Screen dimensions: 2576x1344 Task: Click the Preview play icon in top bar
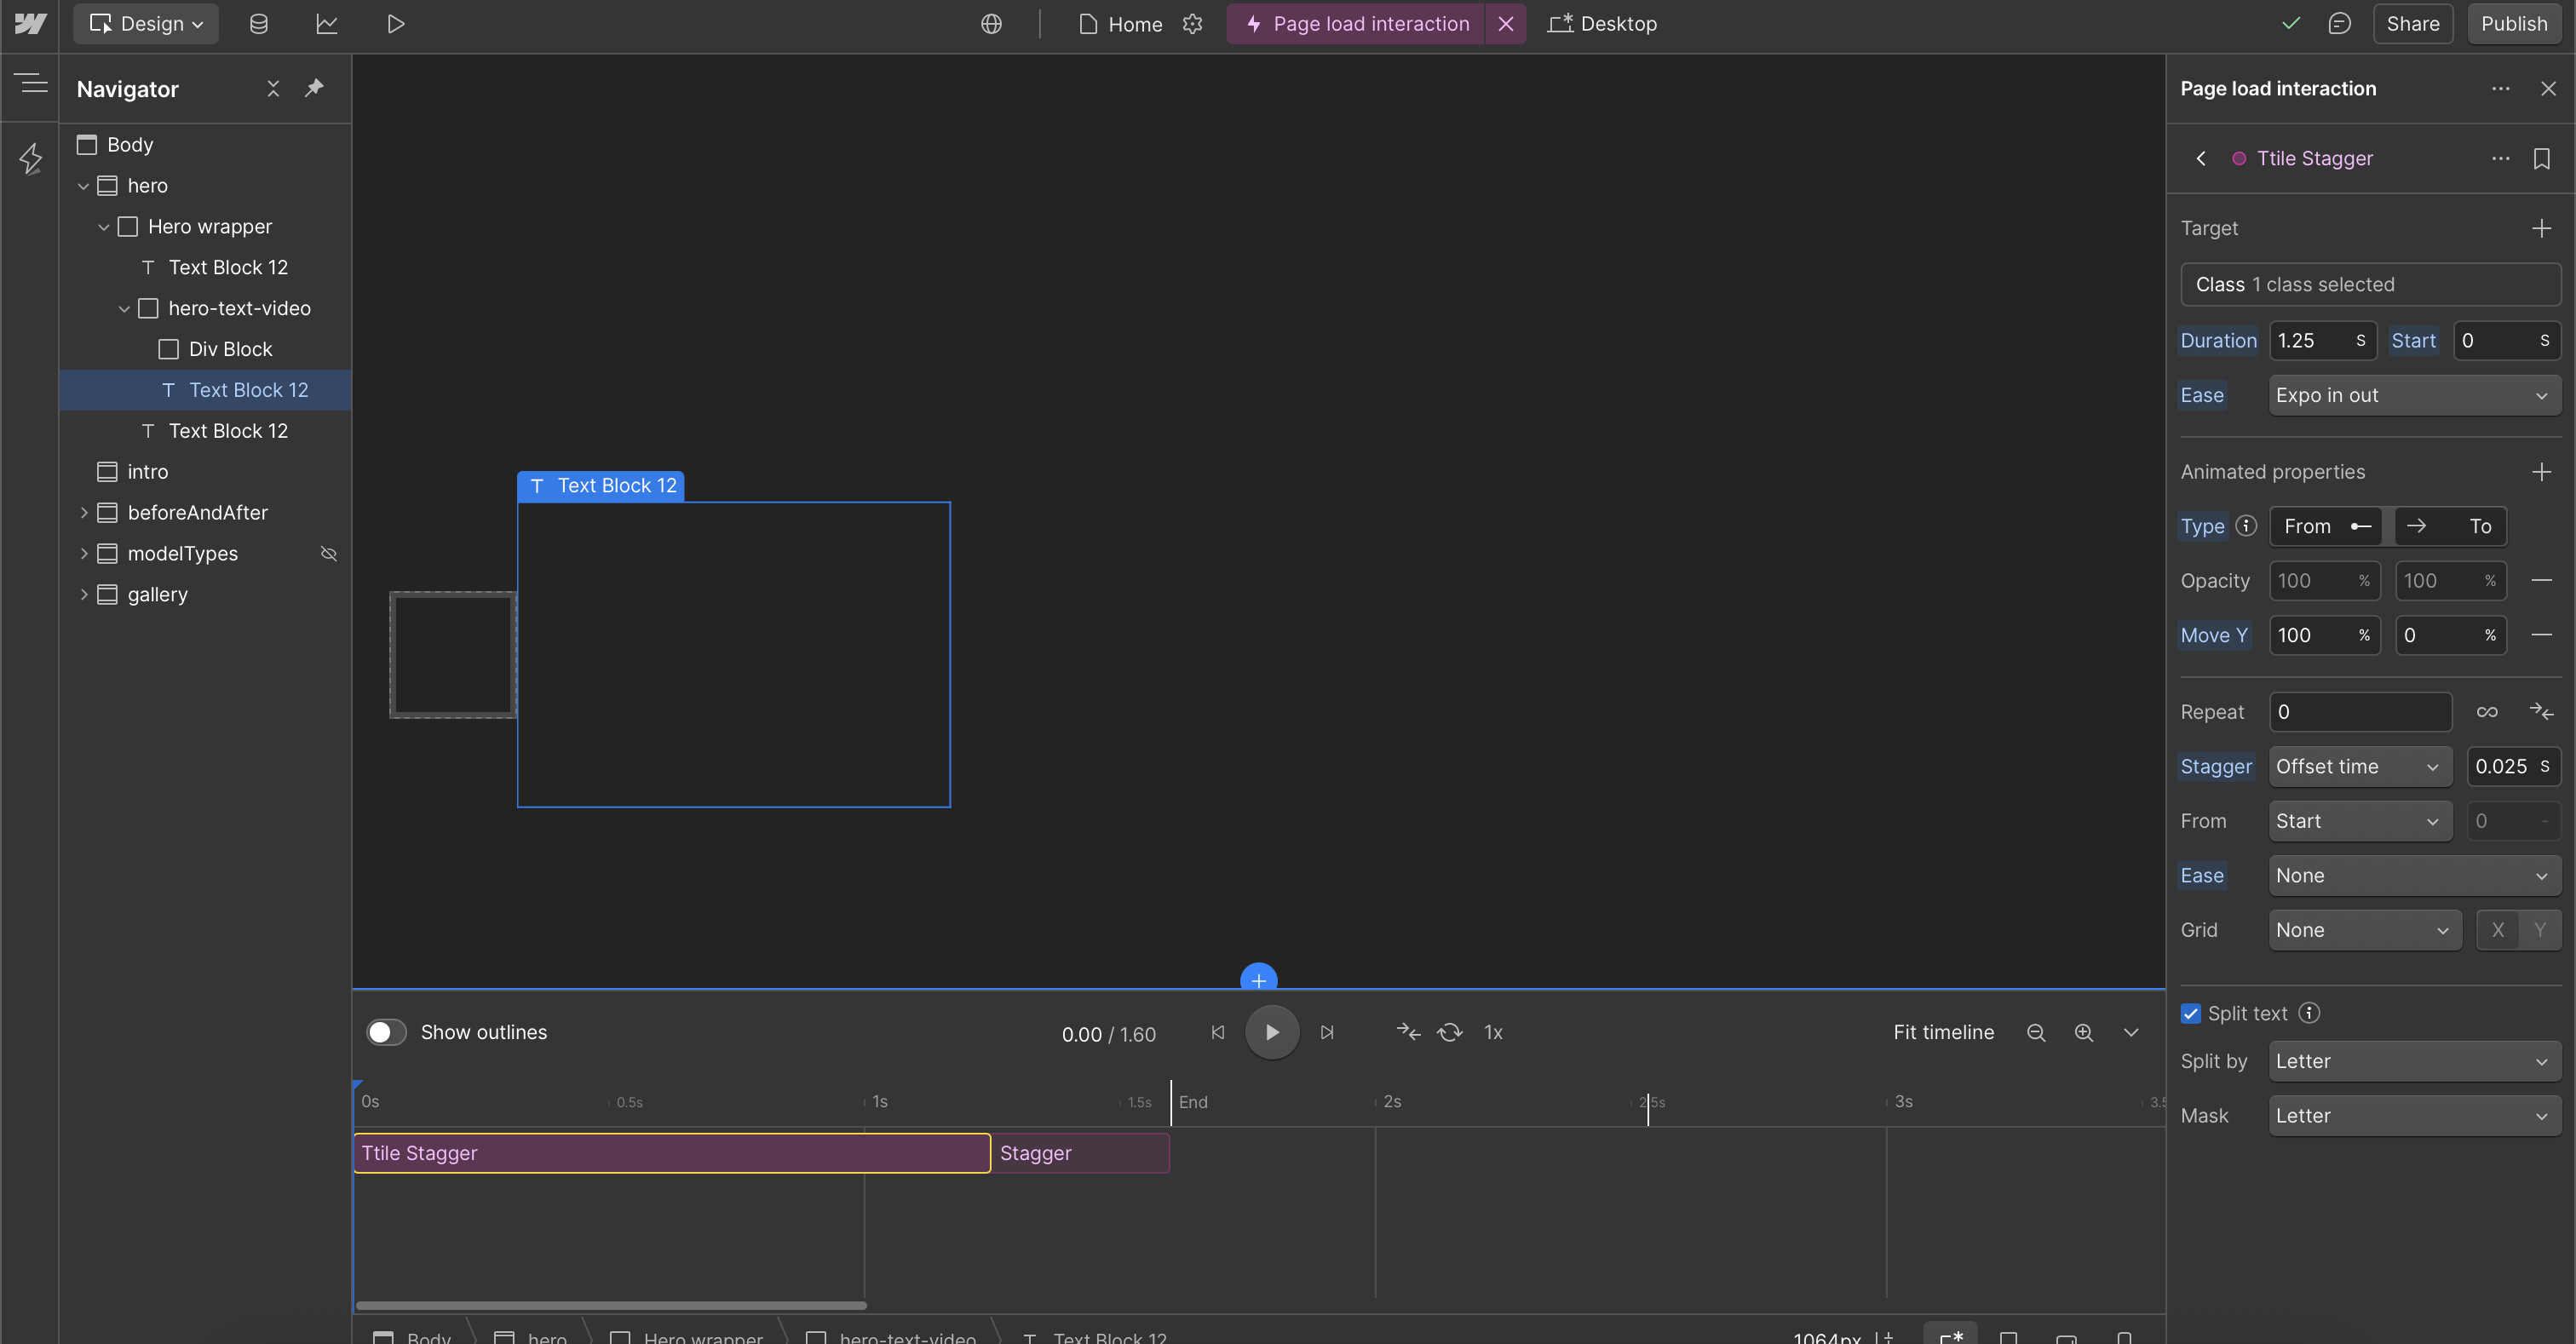point(396,24)
